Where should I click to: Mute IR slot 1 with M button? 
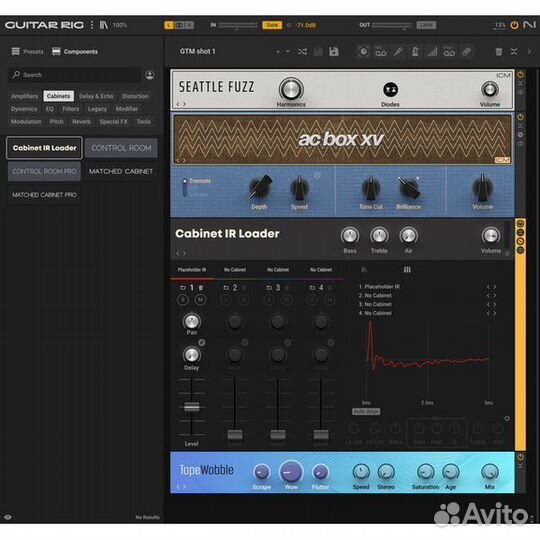click(x=200, y=300)
